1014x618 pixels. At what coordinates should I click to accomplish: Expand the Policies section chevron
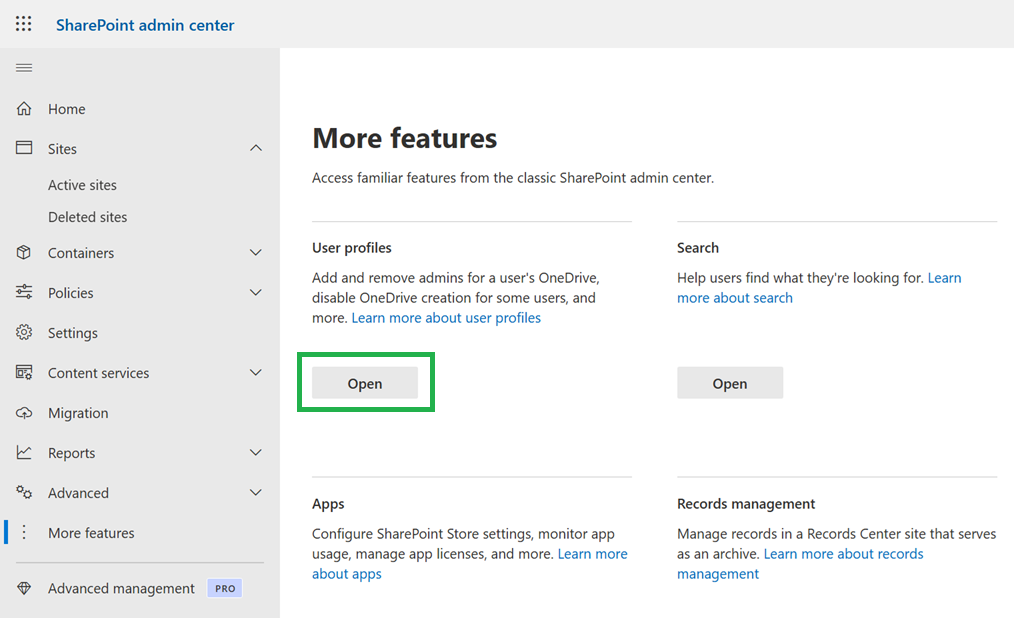pos(256,292)
